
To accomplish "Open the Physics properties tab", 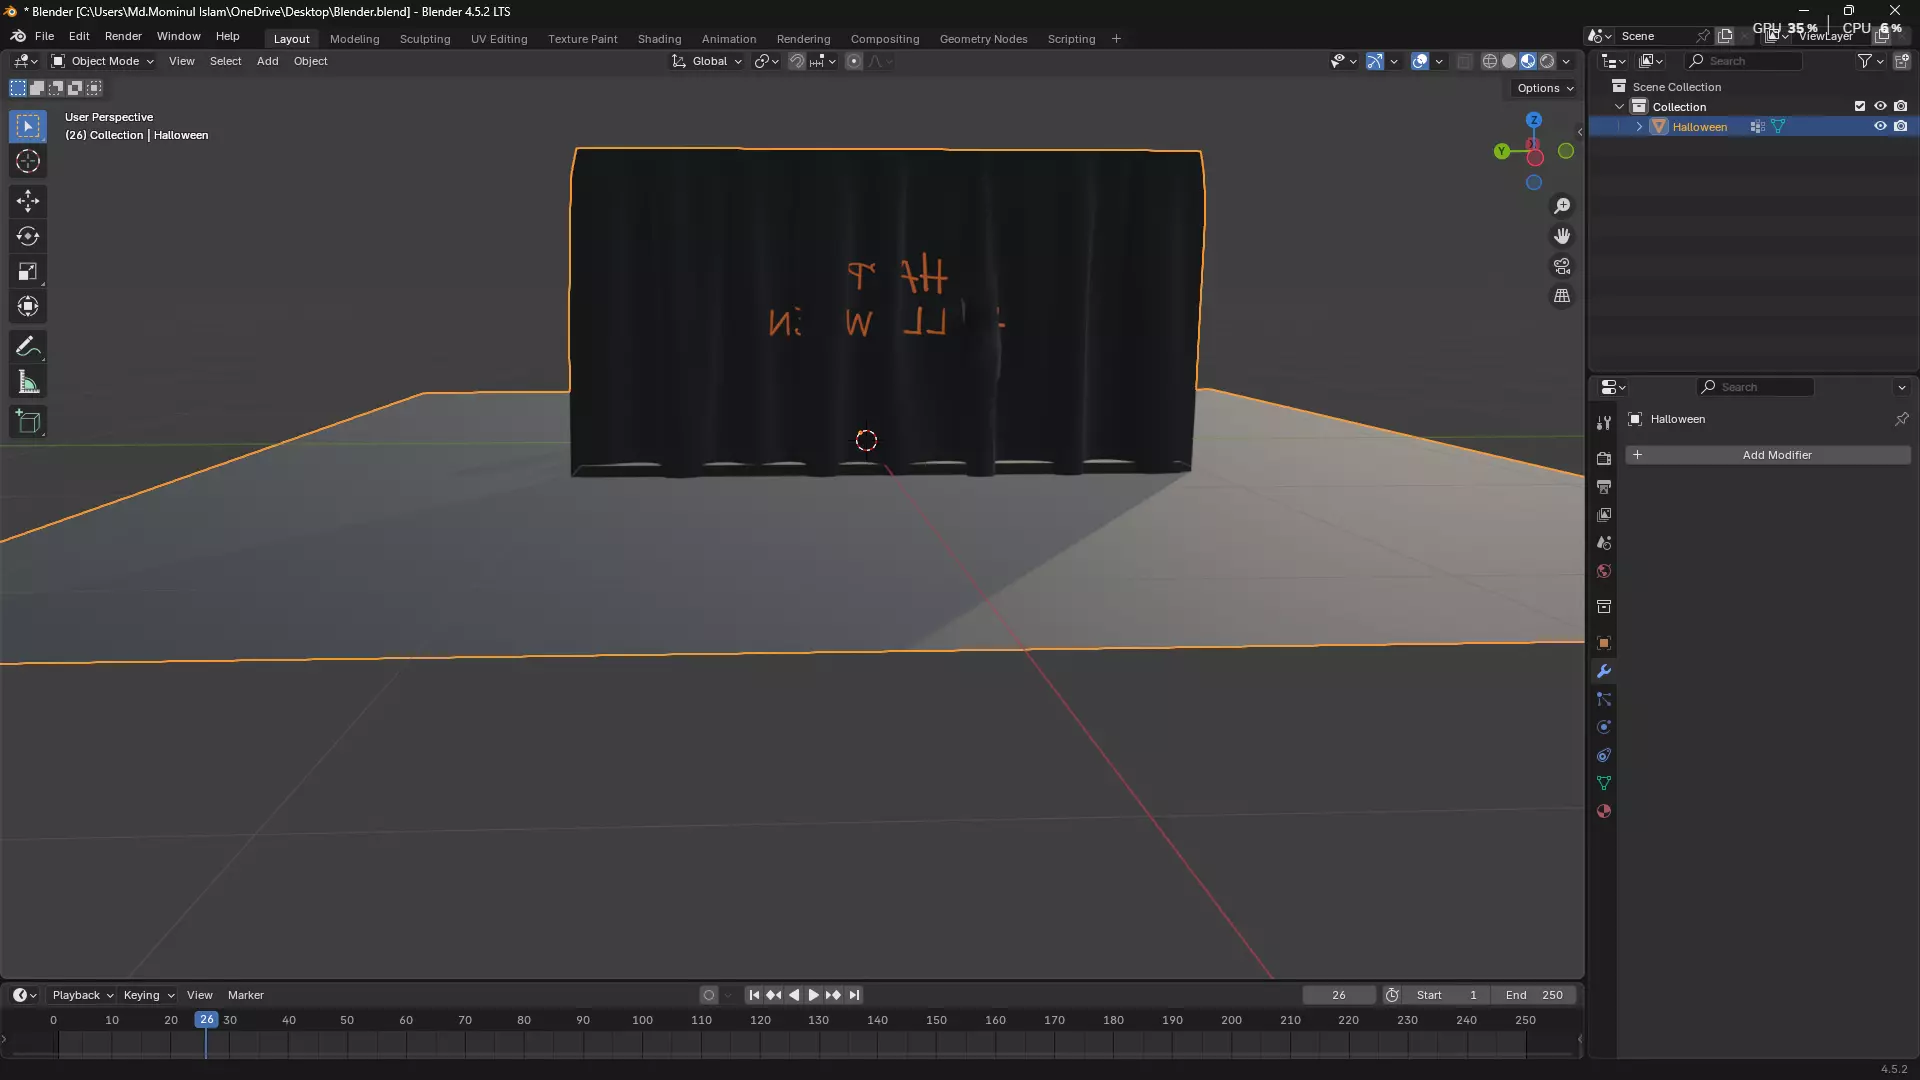I will [x=1604, y=727].
